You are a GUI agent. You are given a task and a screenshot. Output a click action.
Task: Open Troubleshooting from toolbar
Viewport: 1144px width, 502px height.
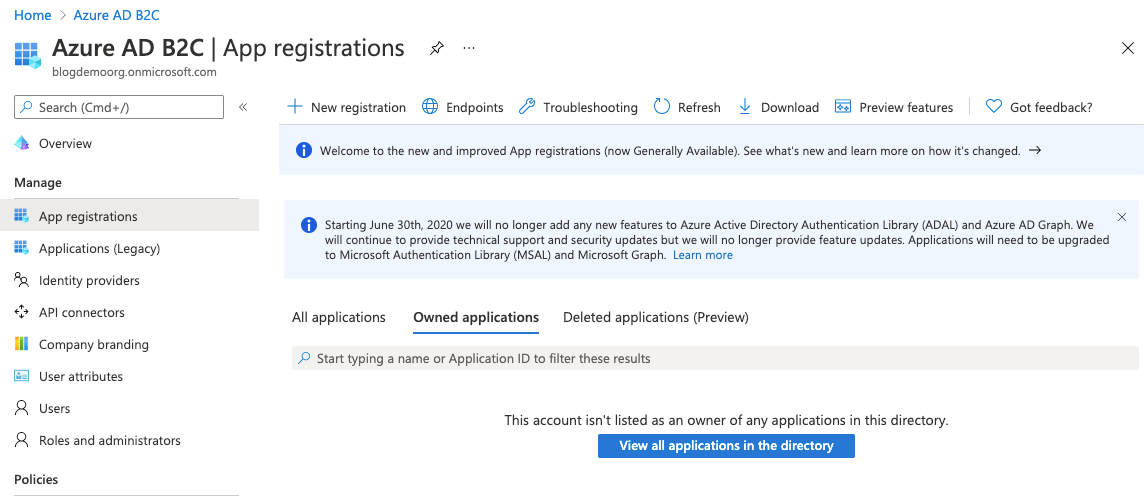pos(578,107)
